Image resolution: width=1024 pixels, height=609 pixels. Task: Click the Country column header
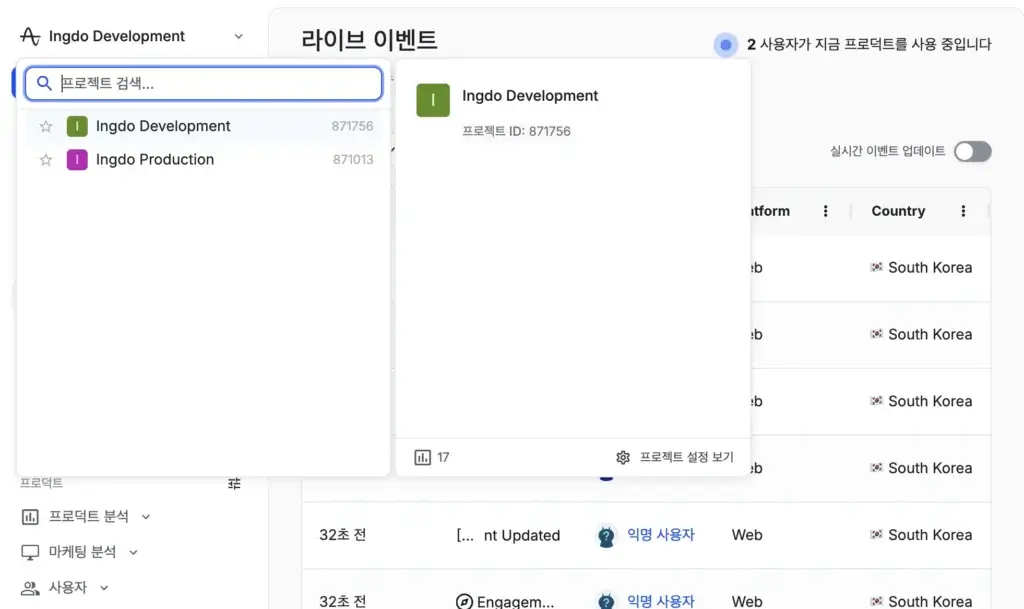click(898, 211)
